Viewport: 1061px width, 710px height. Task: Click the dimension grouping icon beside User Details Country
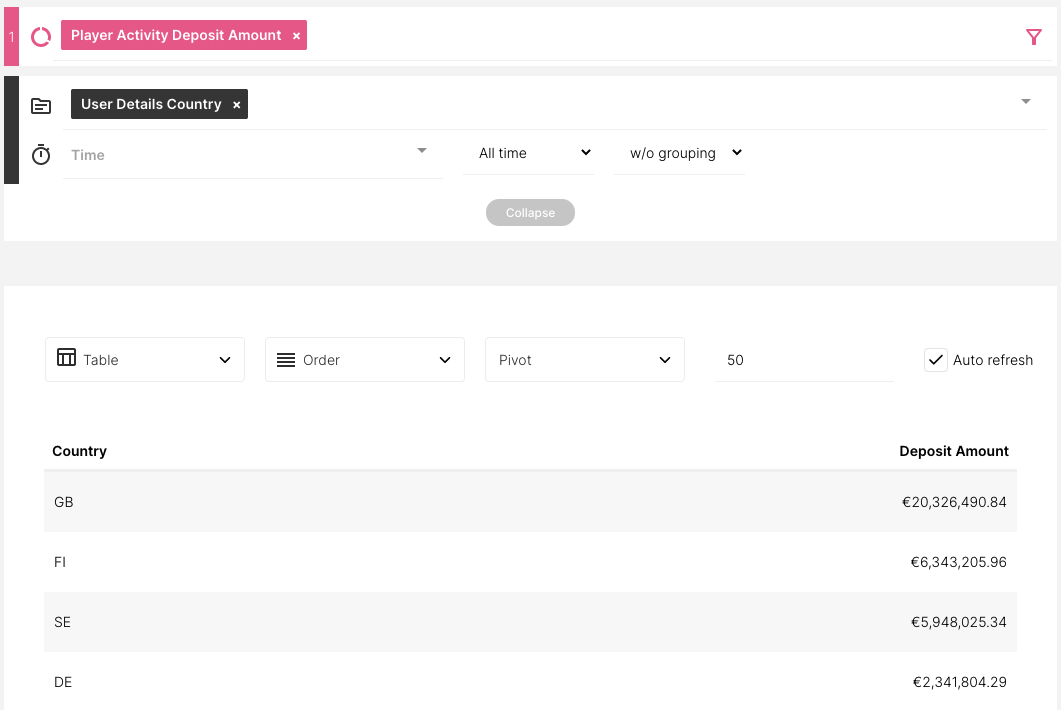click(x=41, y=106)
